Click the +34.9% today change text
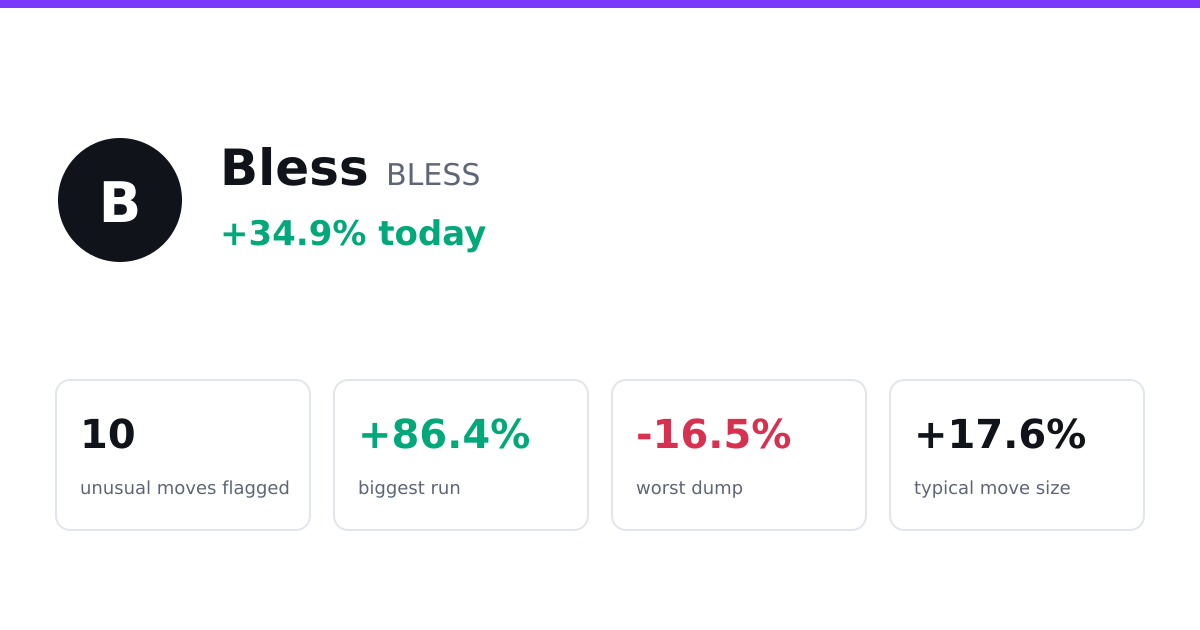Viewport: 1200px width, 630px height. click(353, 234)
